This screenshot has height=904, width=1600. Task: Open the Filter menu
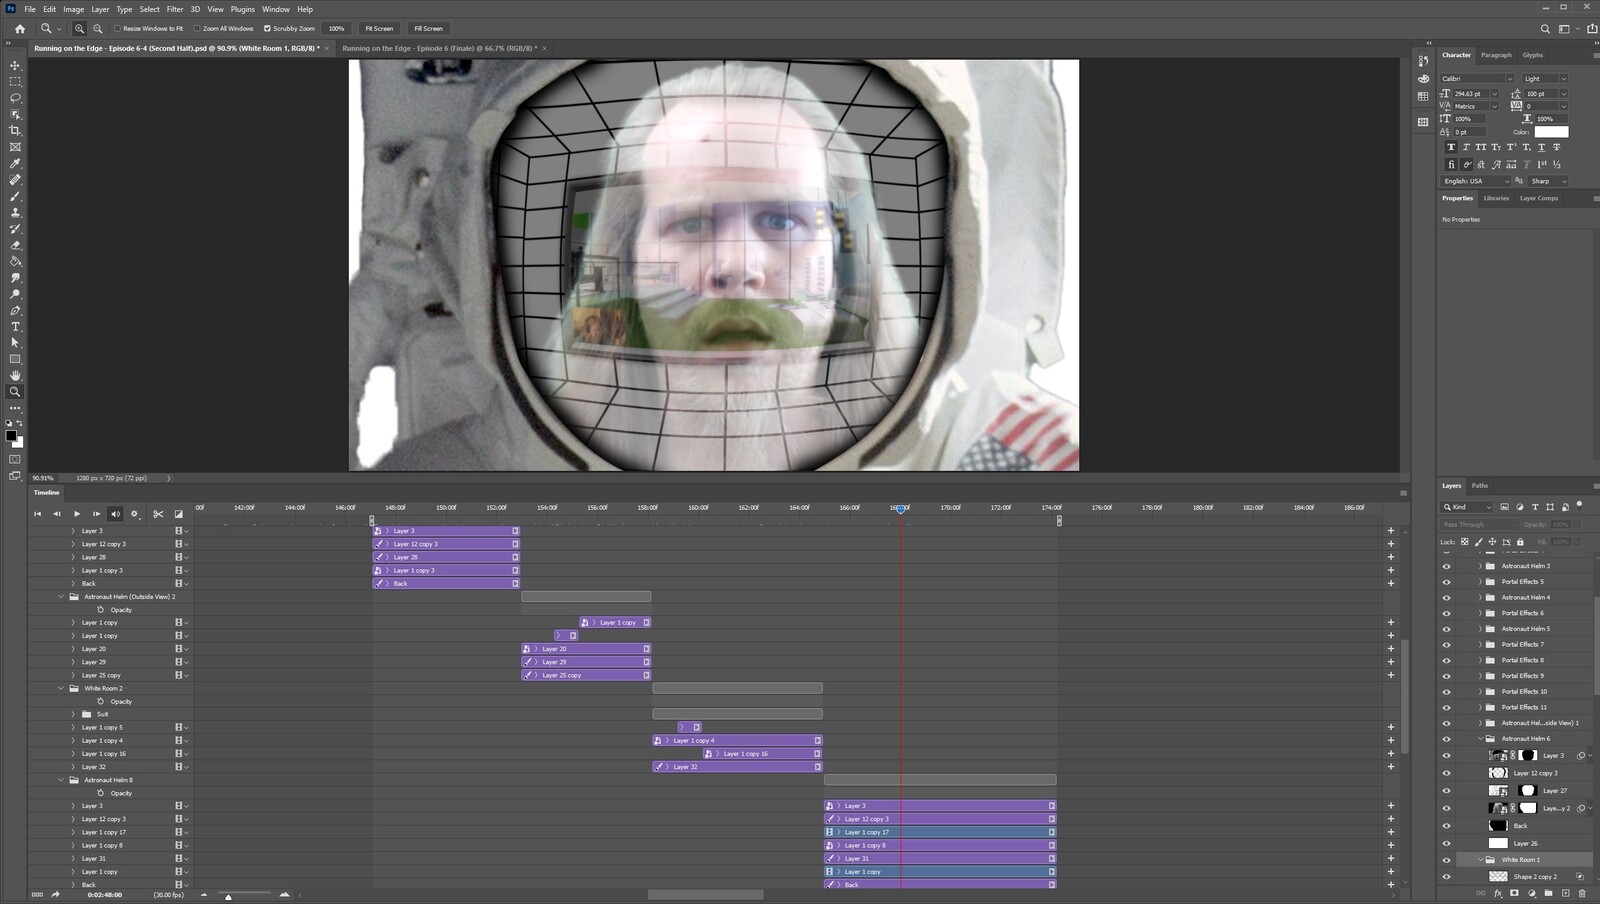tap(175, 9)
